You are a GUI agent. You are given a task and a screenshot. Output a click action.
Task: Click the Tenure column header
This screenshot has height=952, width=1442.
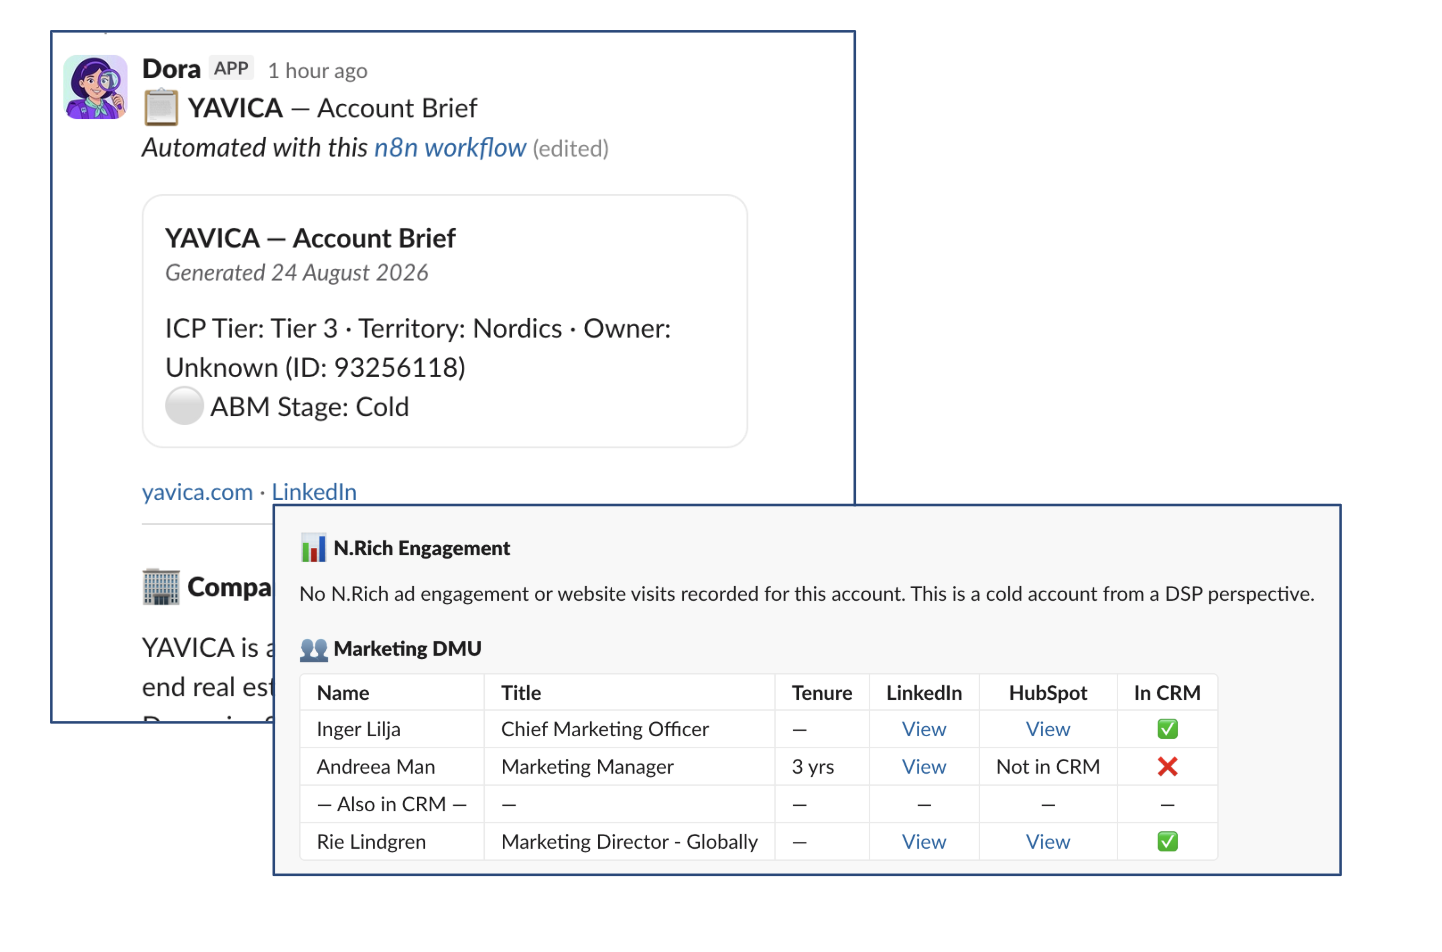[822, 693]
